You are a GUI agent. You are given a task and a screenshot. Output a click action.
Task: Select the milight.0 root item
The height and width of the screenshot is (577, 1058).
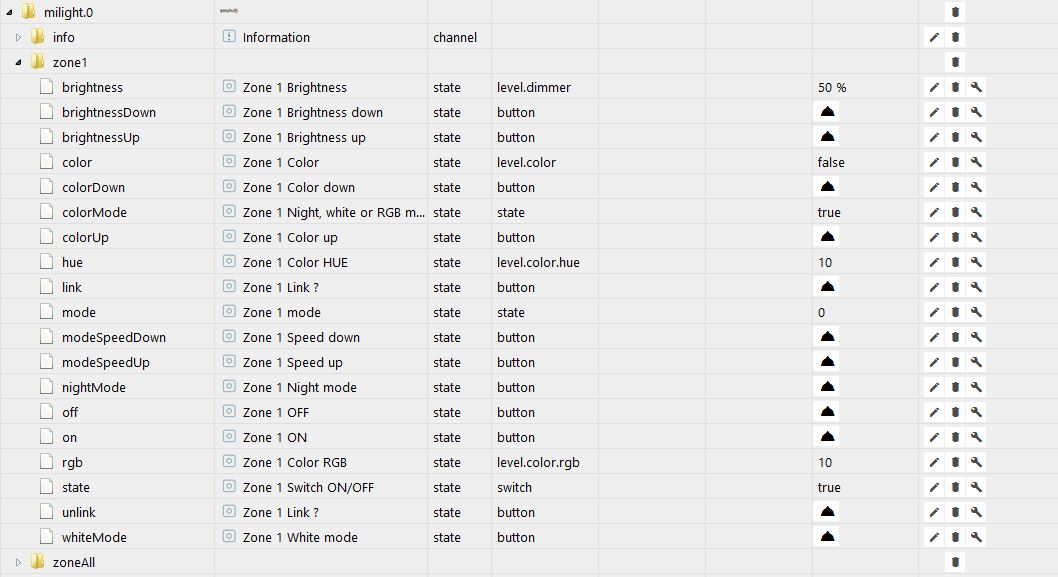coord(68,13)
